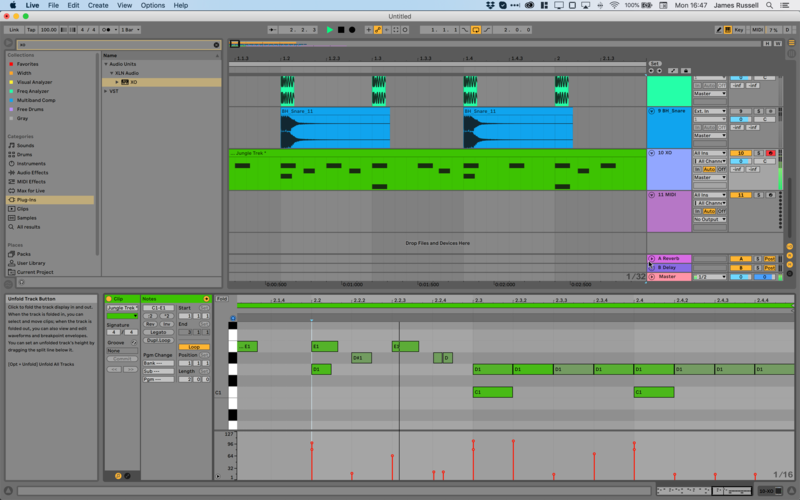Solo the 9 BH_Snare track

coord(757,111)
